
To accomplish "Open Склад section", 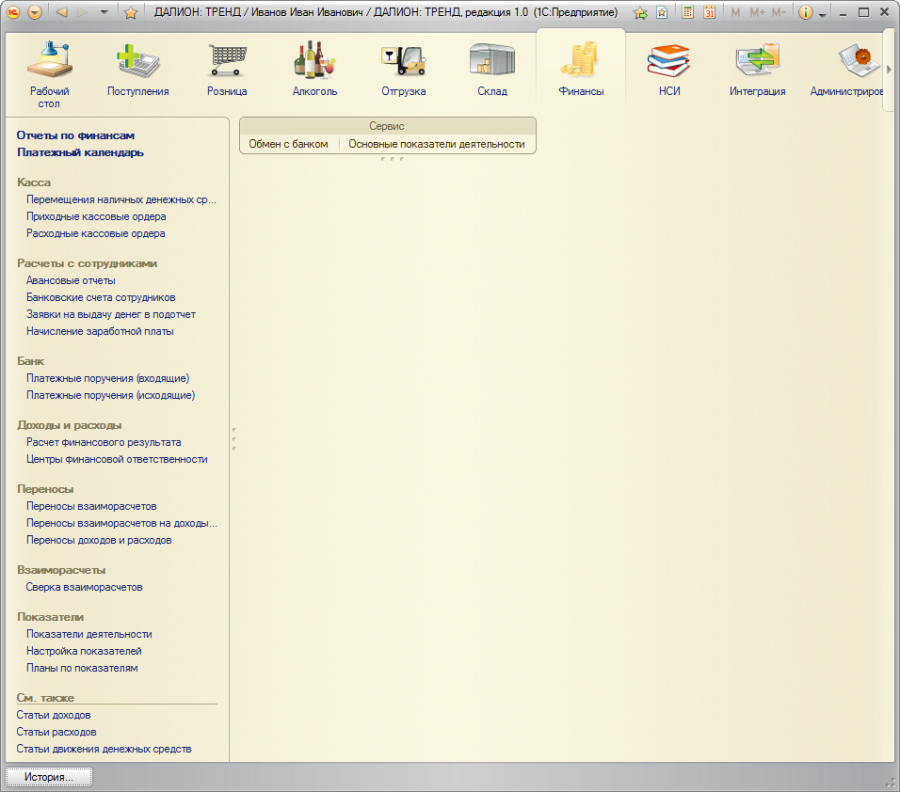I will 492,69.
